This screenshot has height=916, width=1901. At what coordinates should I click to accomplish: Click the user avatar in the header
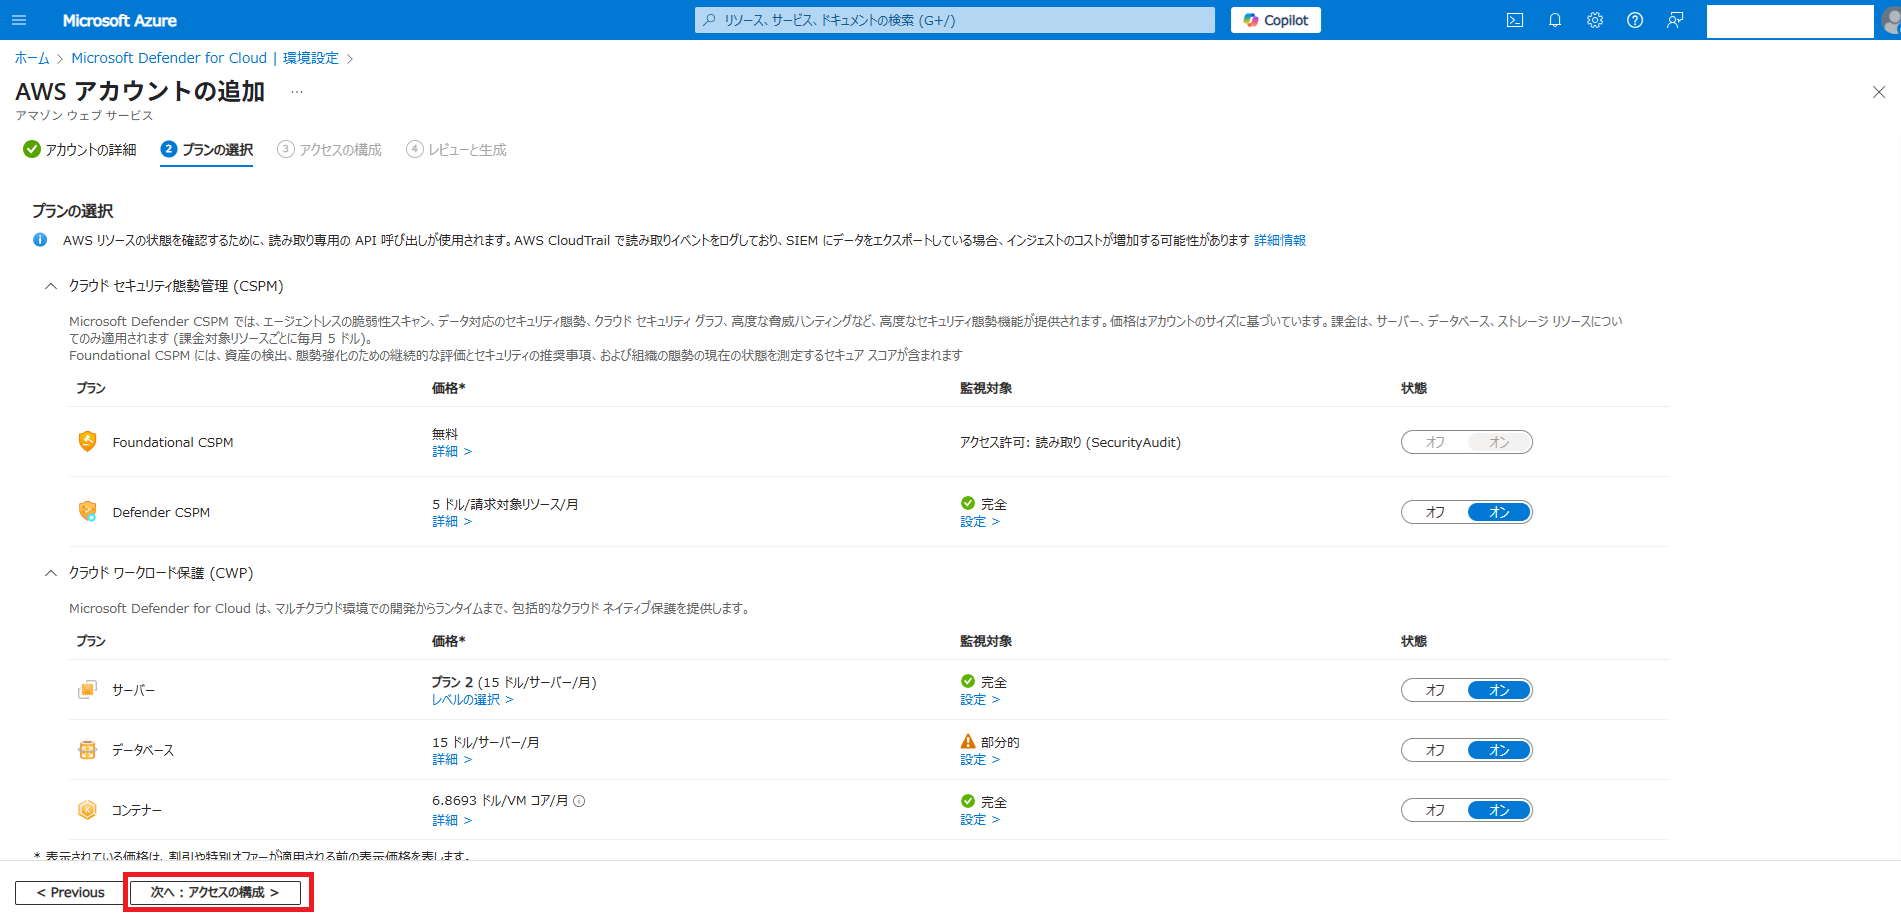1890,20
